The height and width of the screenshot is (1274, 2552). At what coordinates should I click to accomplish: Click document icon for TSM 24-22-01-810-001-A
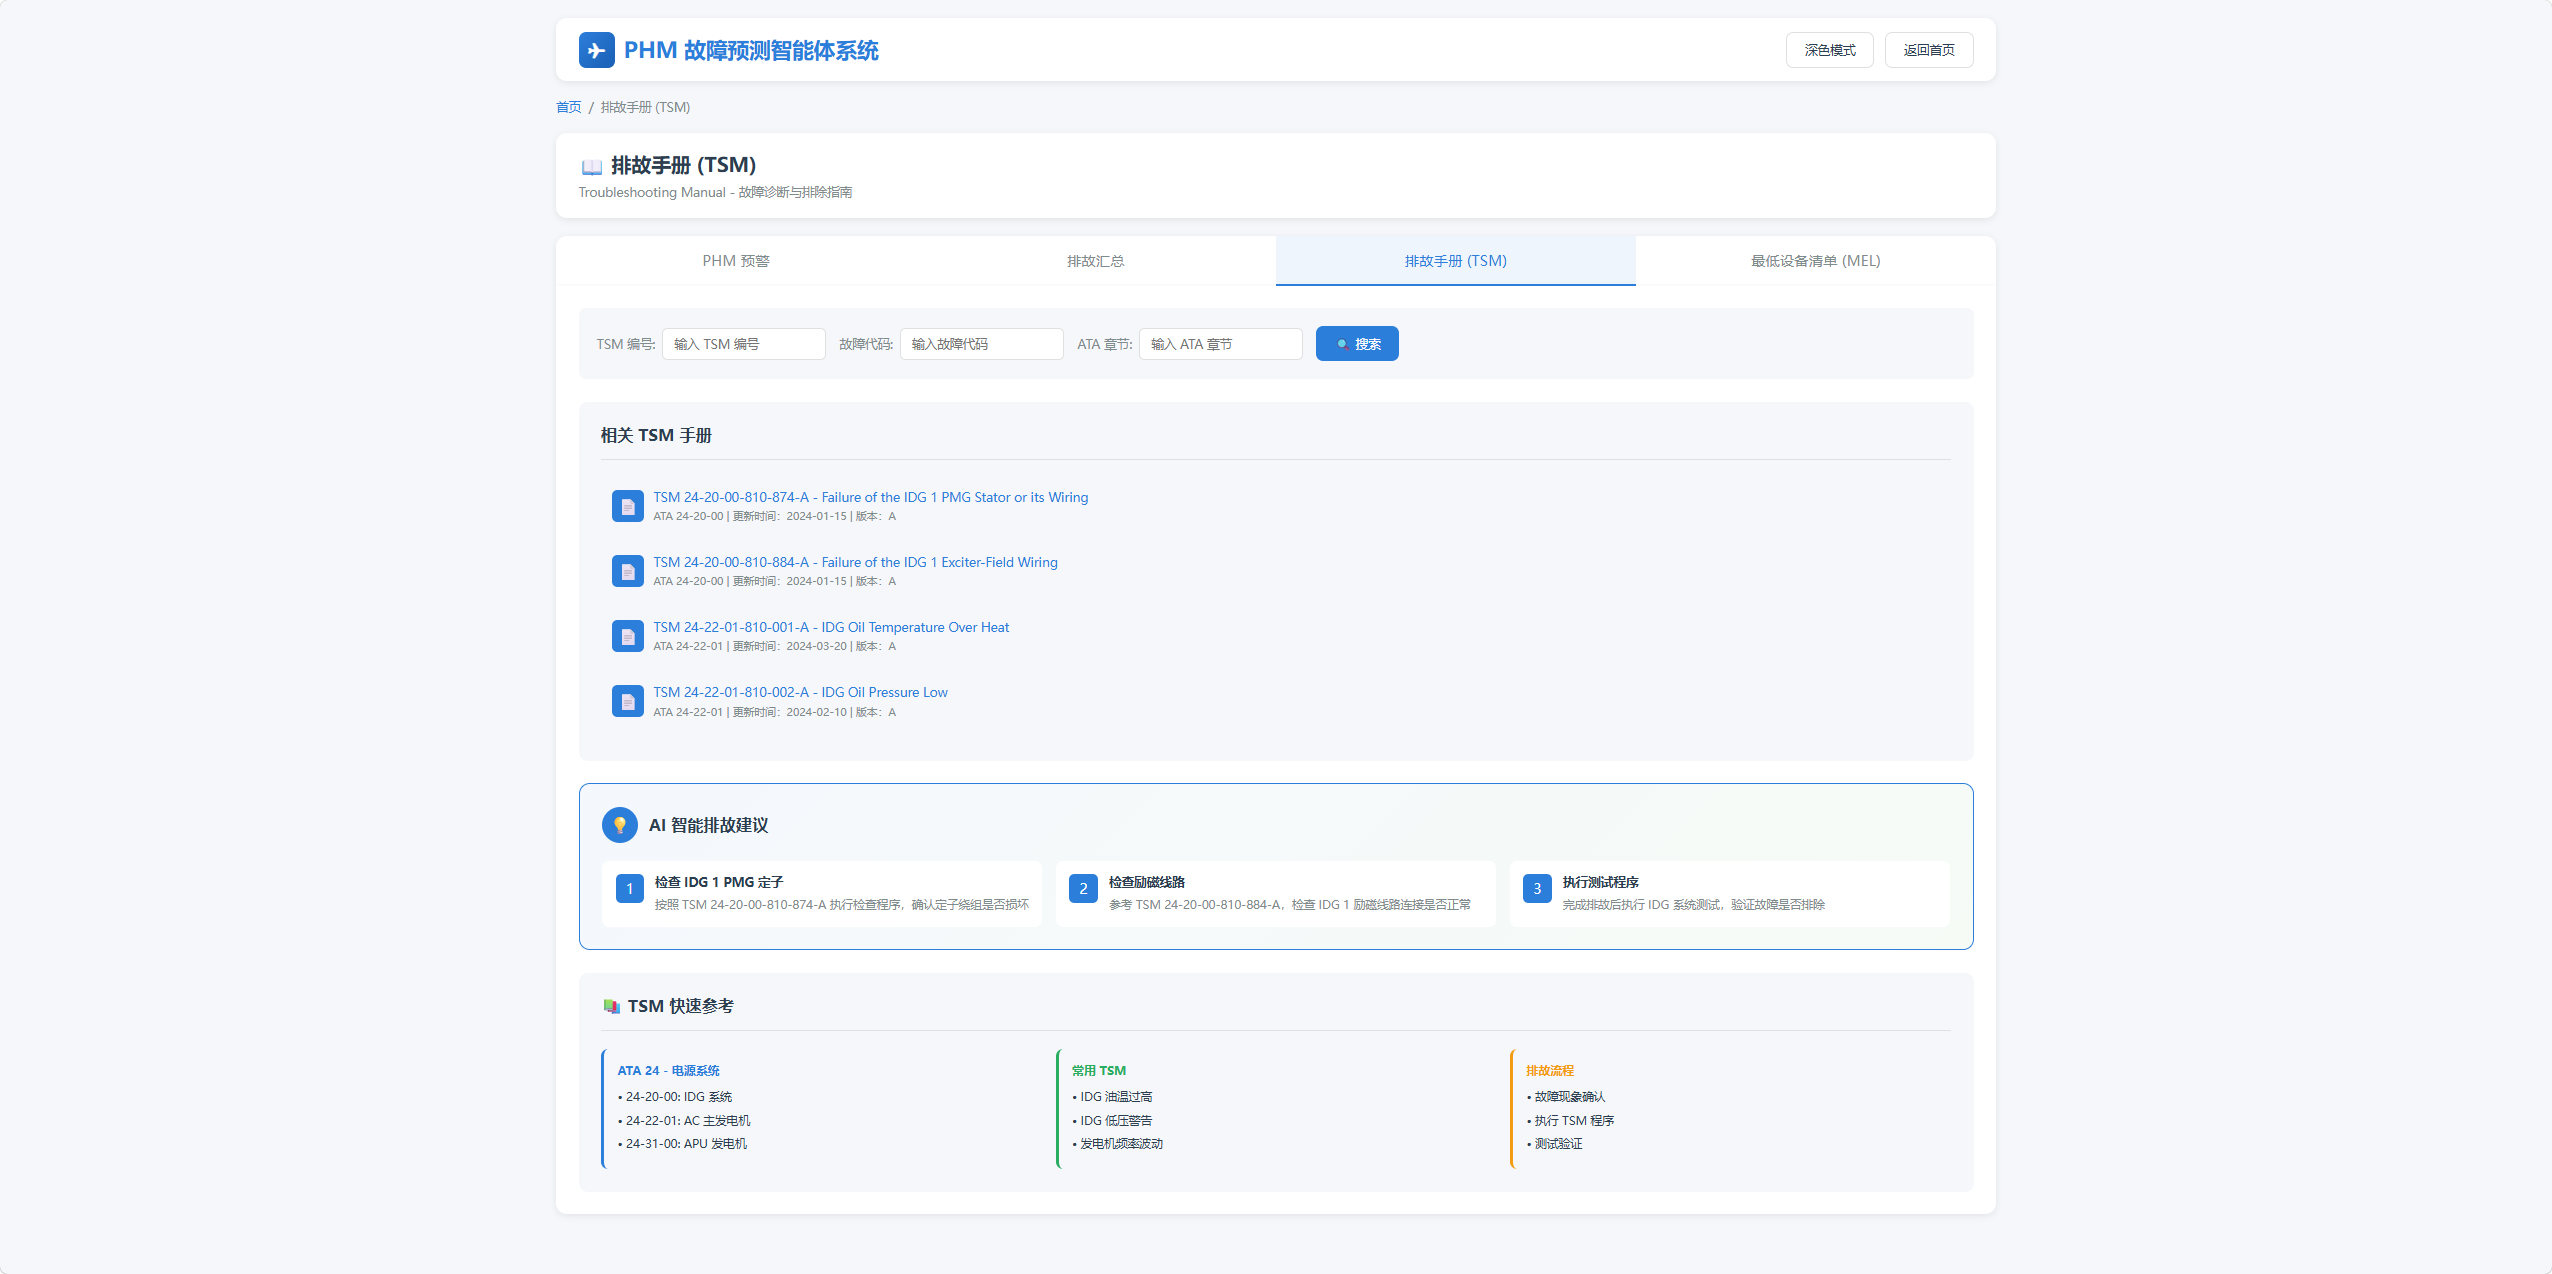click(628, 636)
